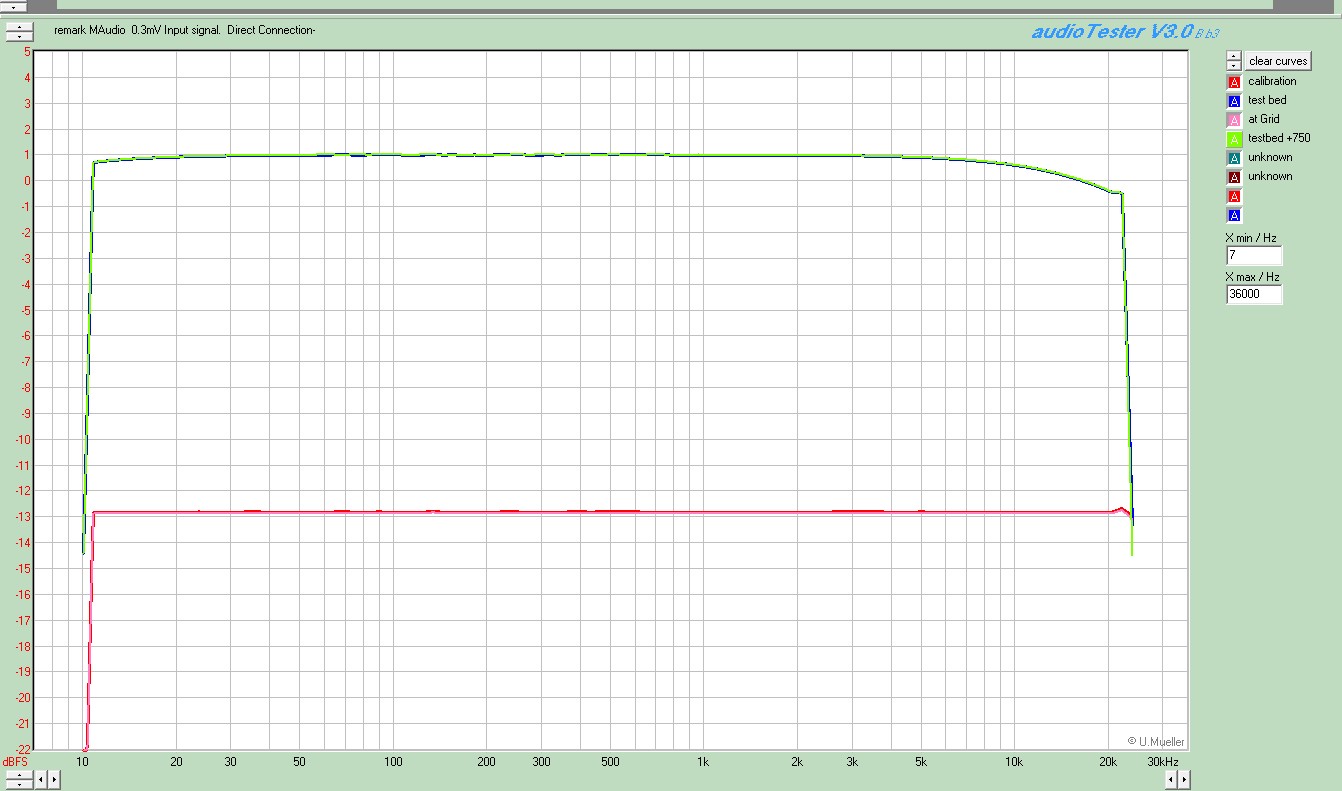Image resolution: width=1342 pixels, height=791 pixels.
Task: Click the testbed +750 curve label
Action: 1279,138
